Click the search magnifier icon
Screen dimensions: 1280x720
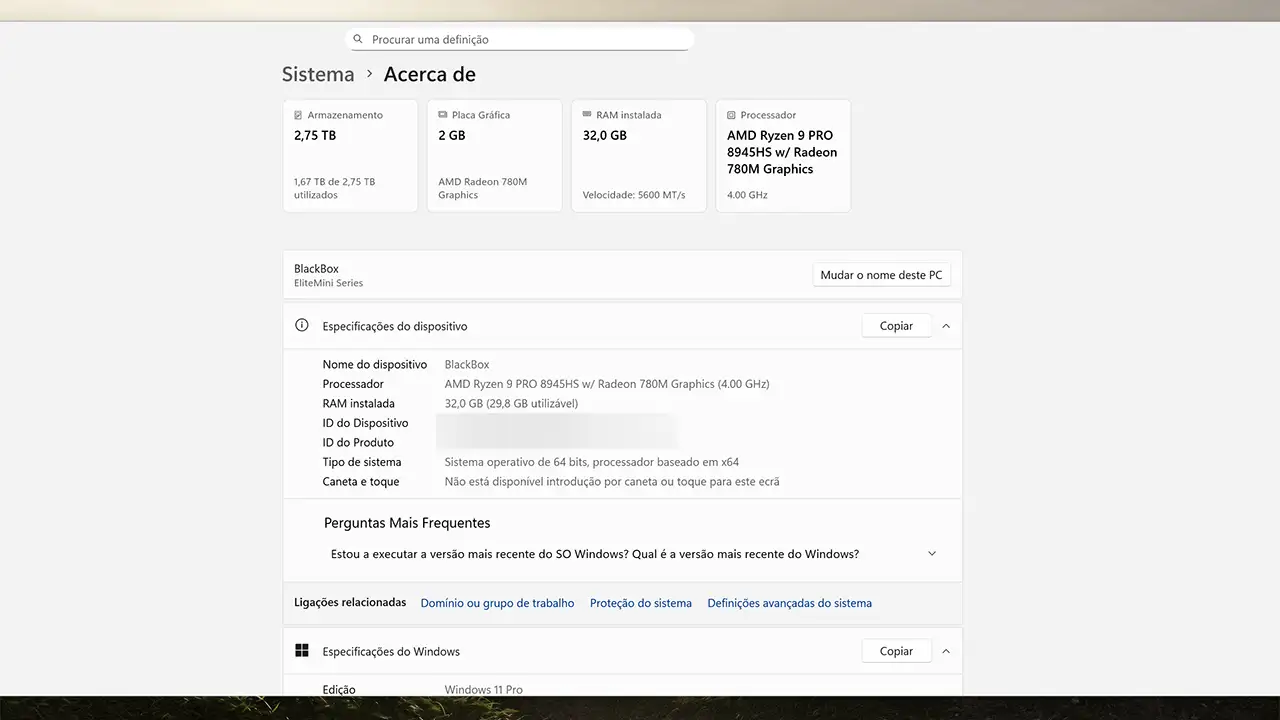358,40
